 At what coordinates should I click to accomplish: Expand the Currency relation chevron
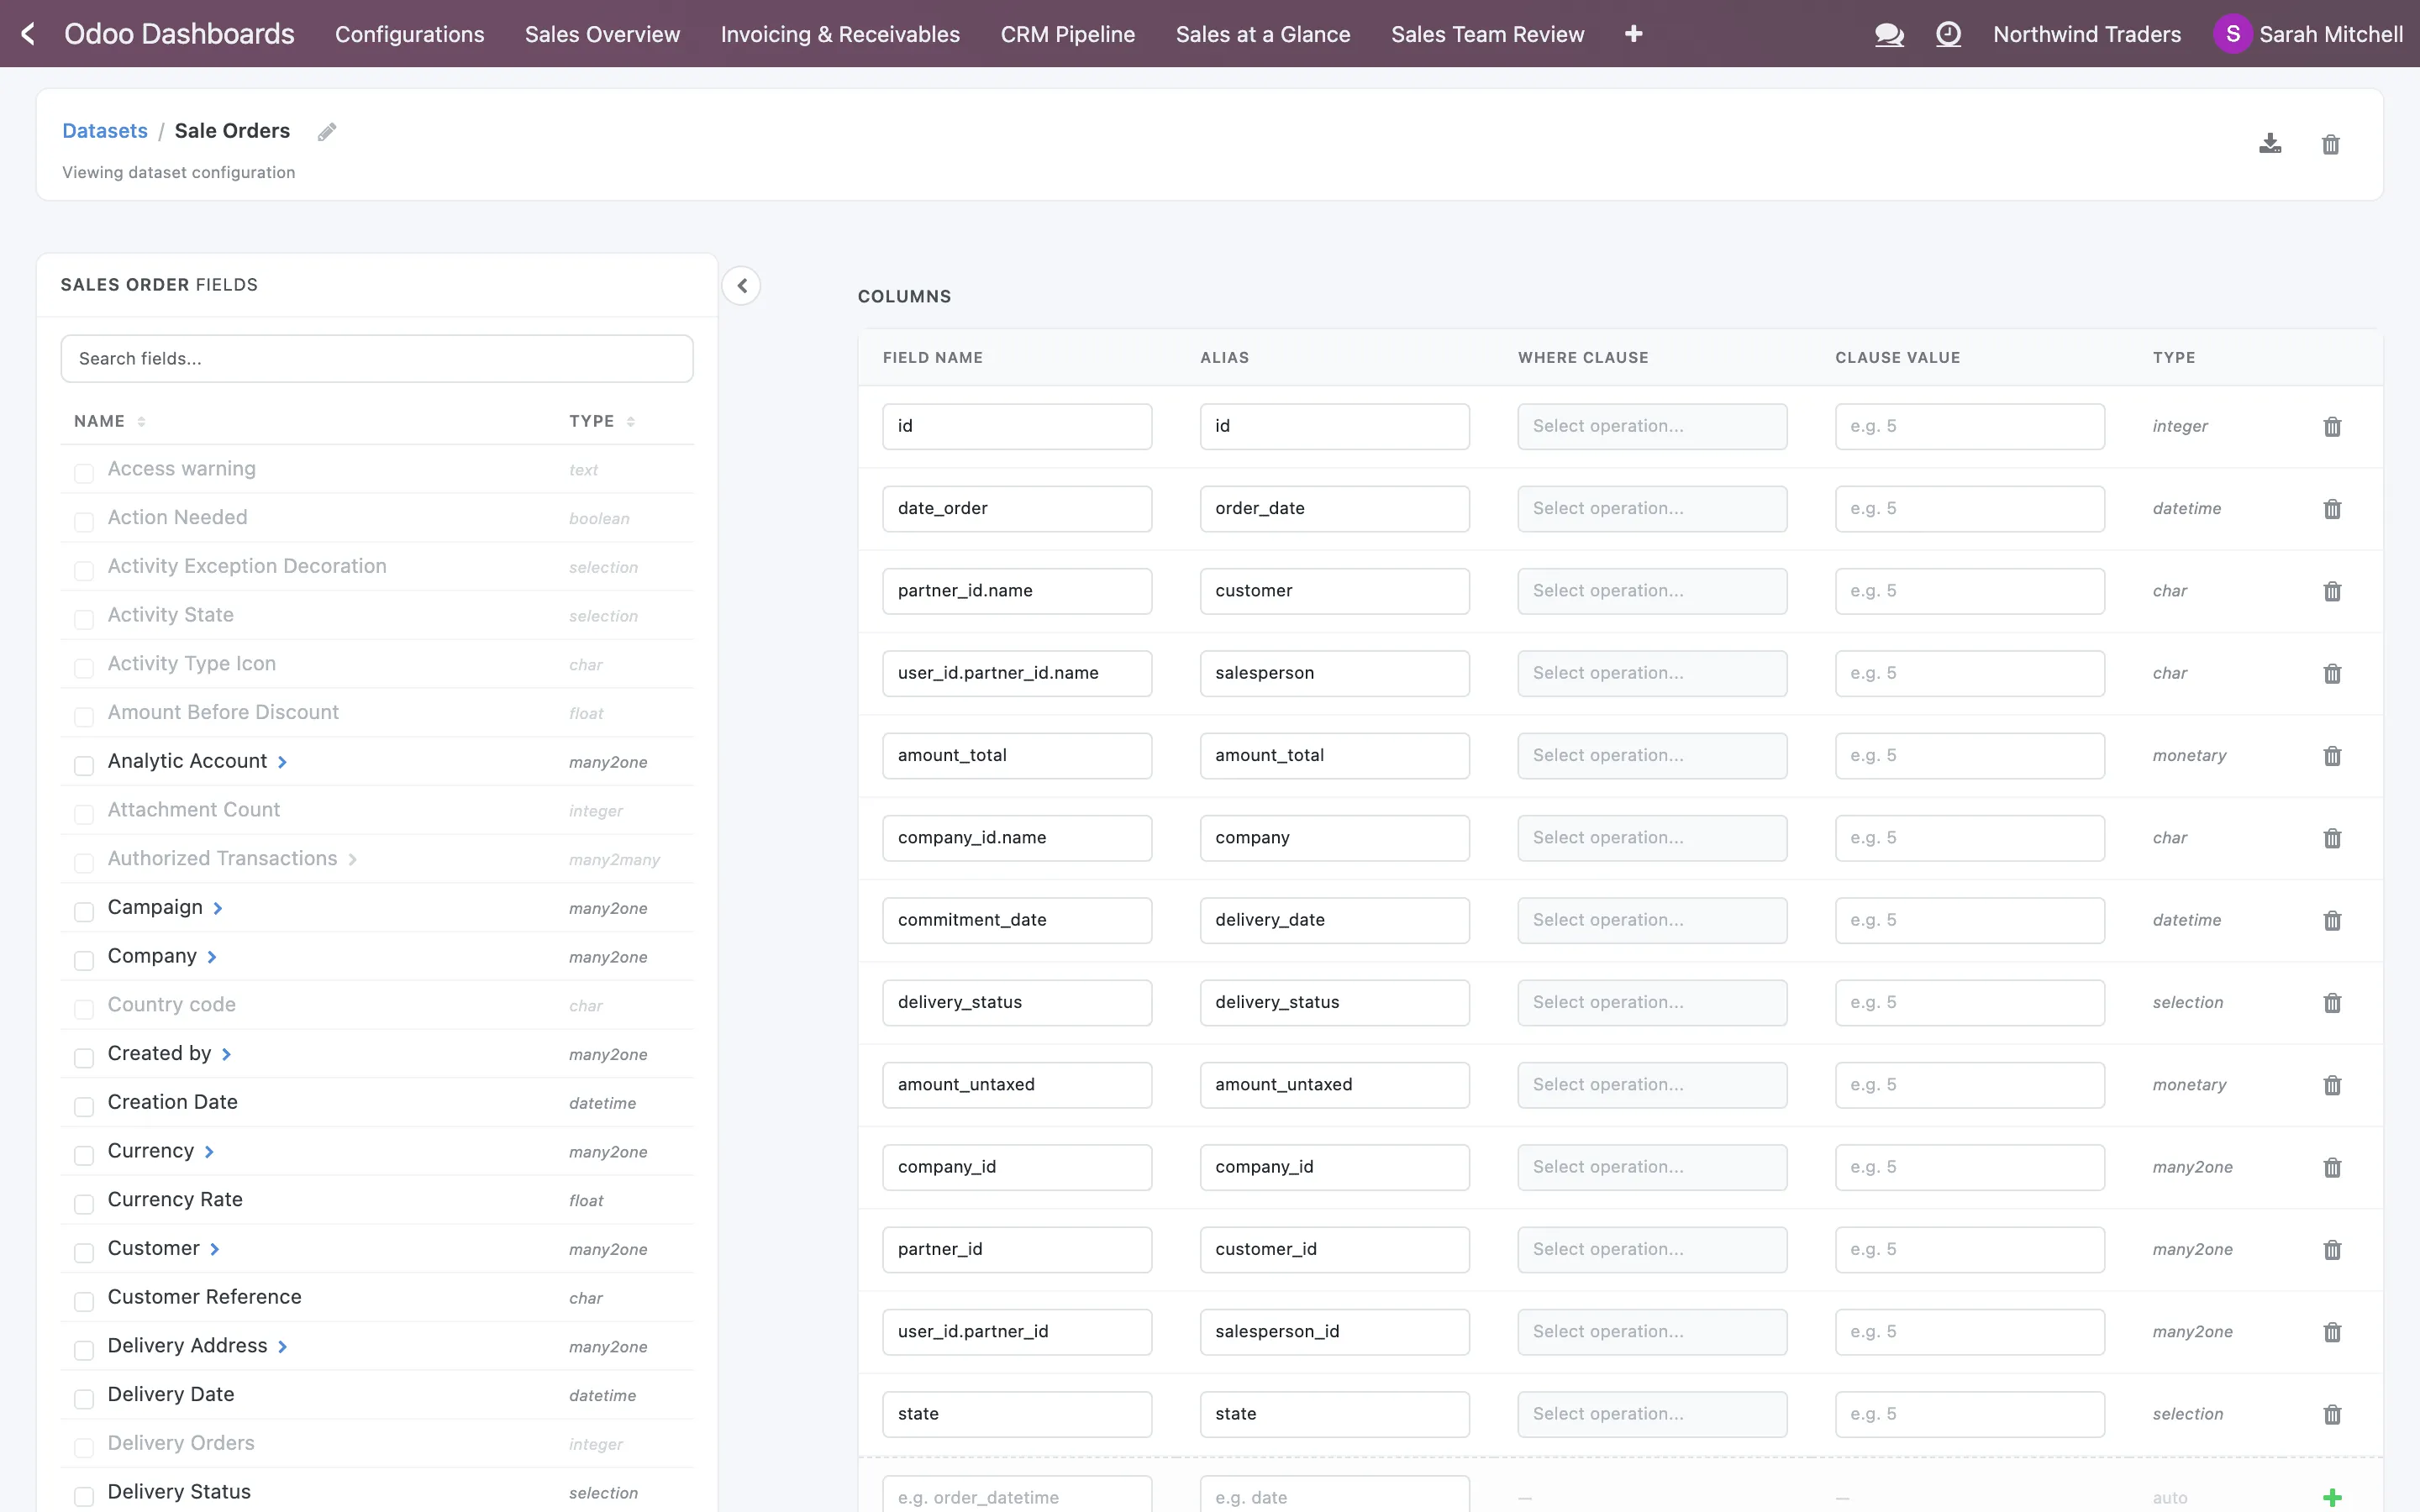(209, 1152)
